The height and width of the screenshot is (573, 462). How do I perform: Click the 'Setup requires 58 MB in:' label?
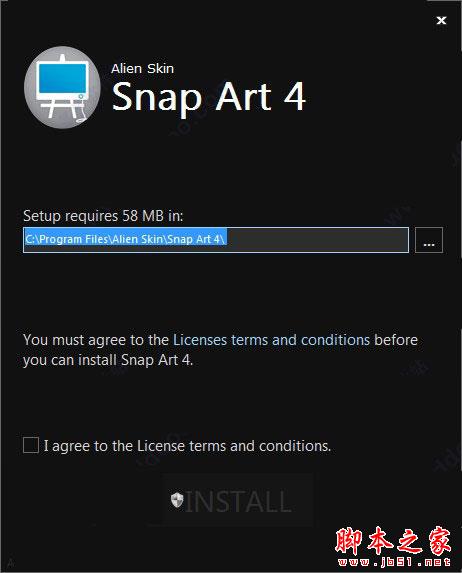[x=103, y=216]
